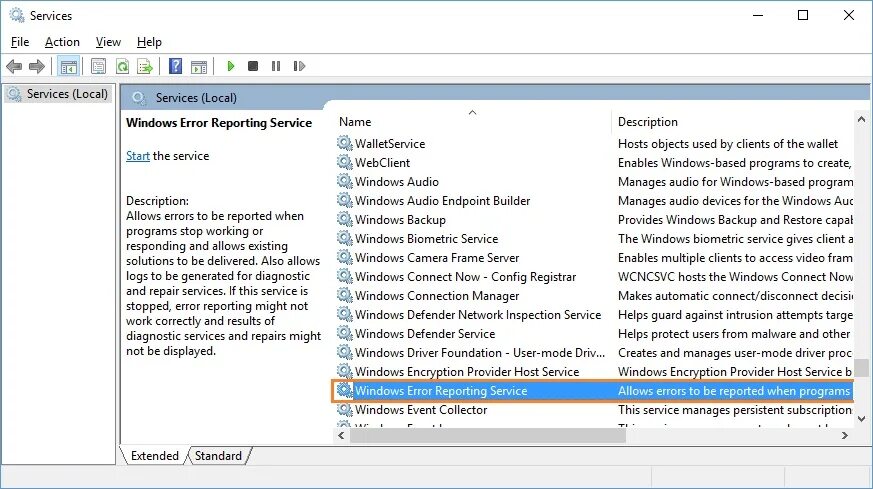873x489 pixels.
Task: Toggle Show/Hide Action Pane toolbar icon
Action: (199, 67)
